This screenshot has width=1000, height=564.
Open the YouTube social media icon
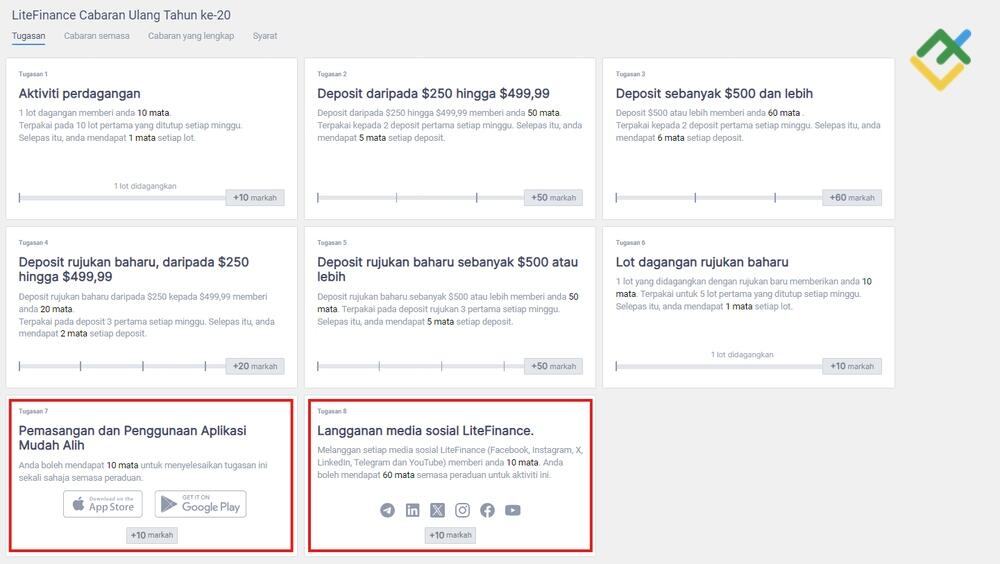tap(513, 510)
